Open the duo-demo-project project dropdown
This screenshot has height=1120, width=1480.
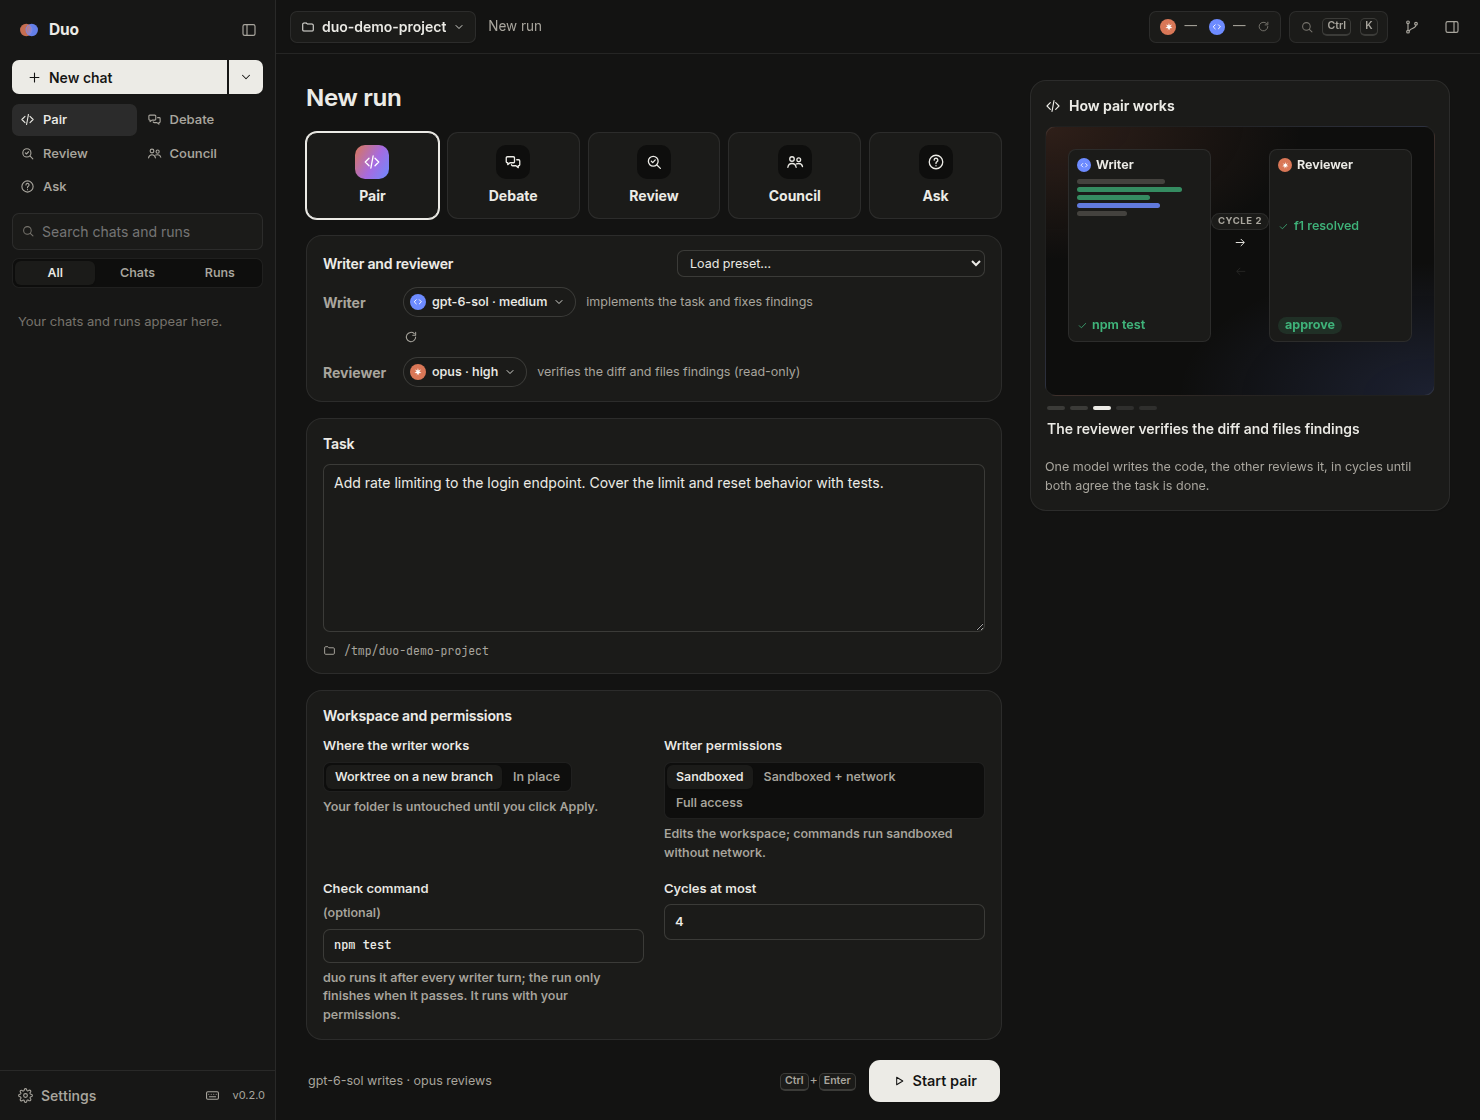[383, 27]
